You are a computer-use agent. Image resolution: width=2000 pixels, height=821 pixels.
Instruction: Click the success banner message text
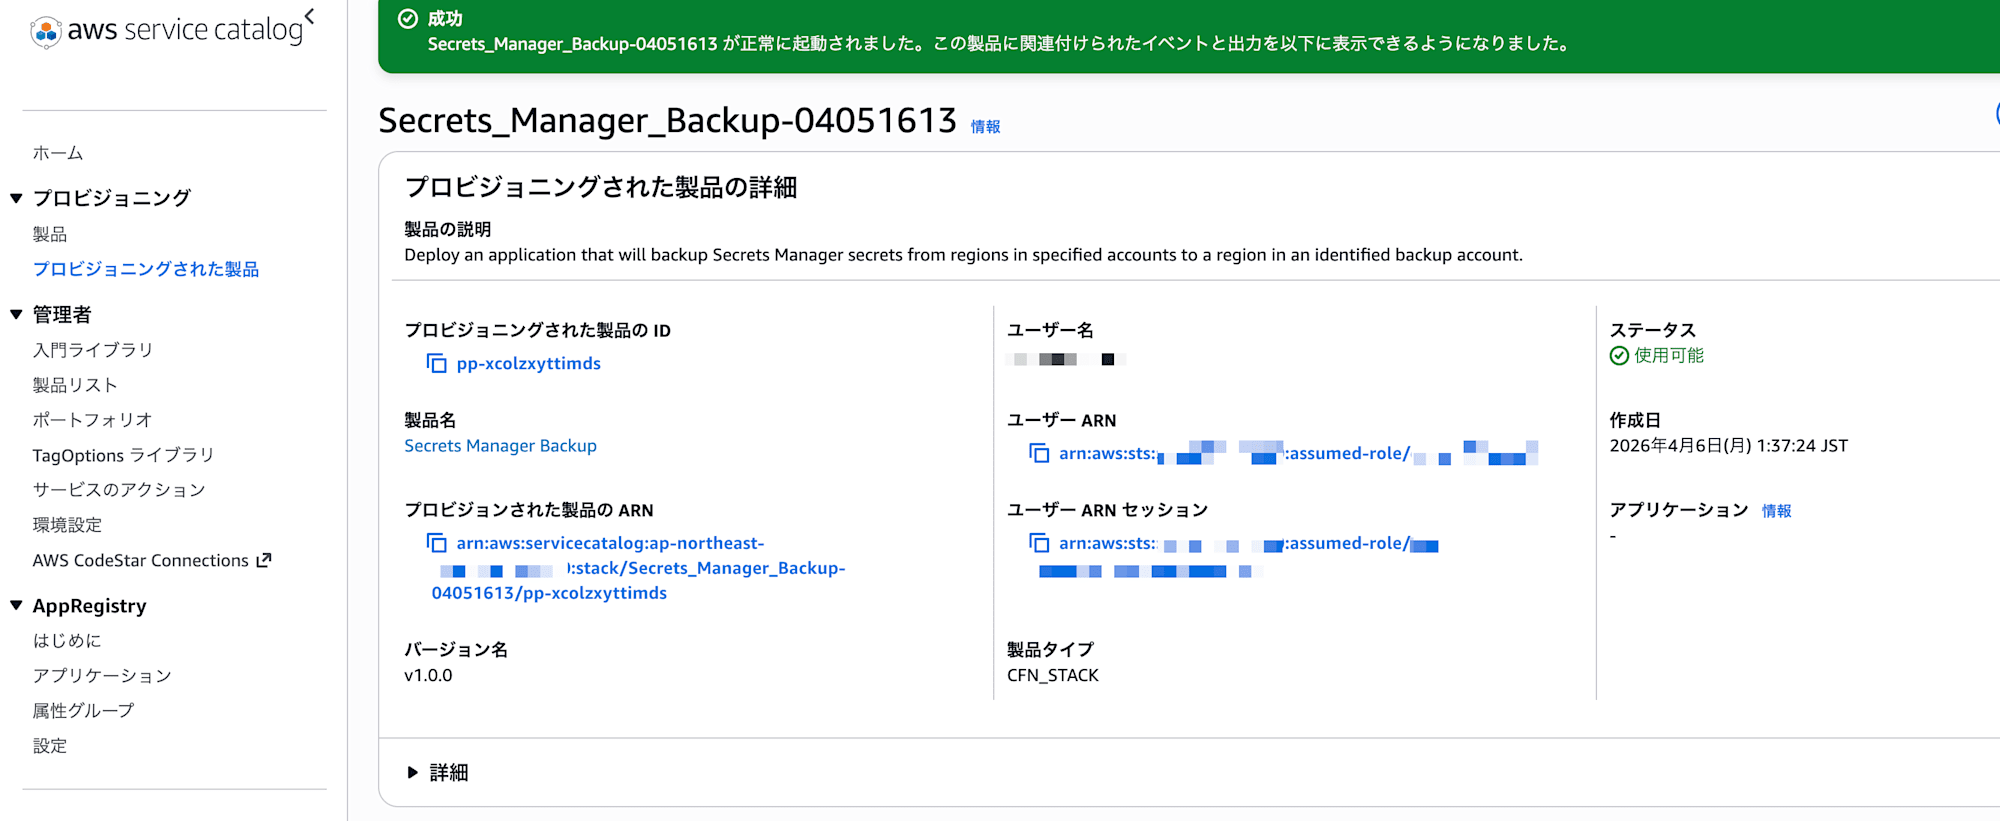1000,44
